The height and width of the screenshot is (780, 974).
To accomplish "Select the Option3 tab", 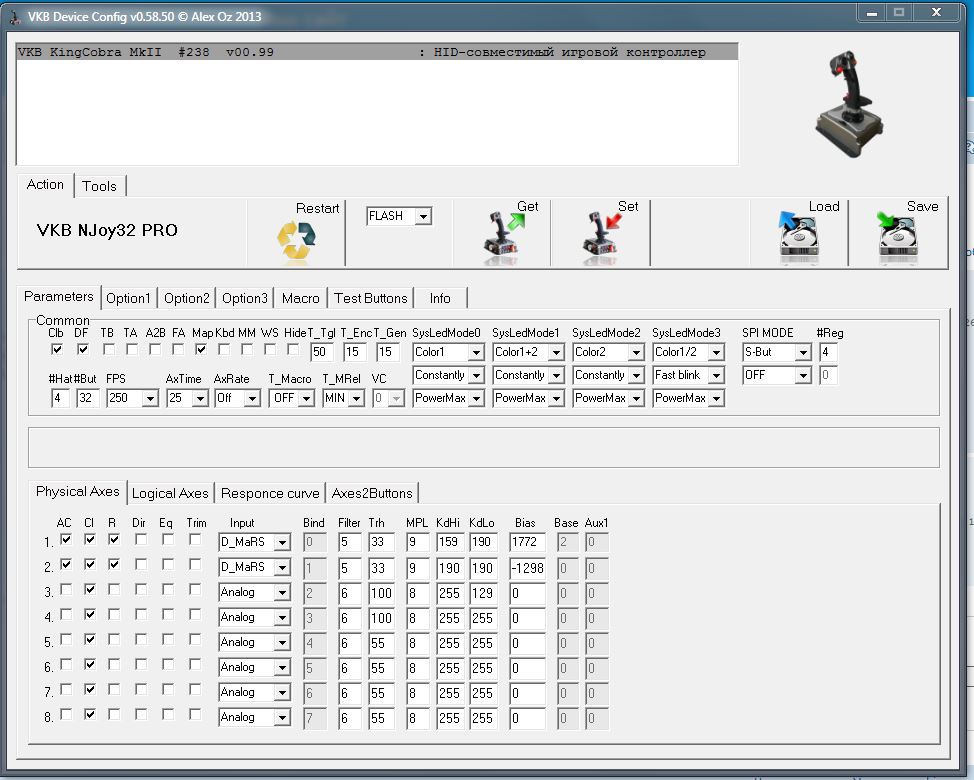I will tap(245, 298).
